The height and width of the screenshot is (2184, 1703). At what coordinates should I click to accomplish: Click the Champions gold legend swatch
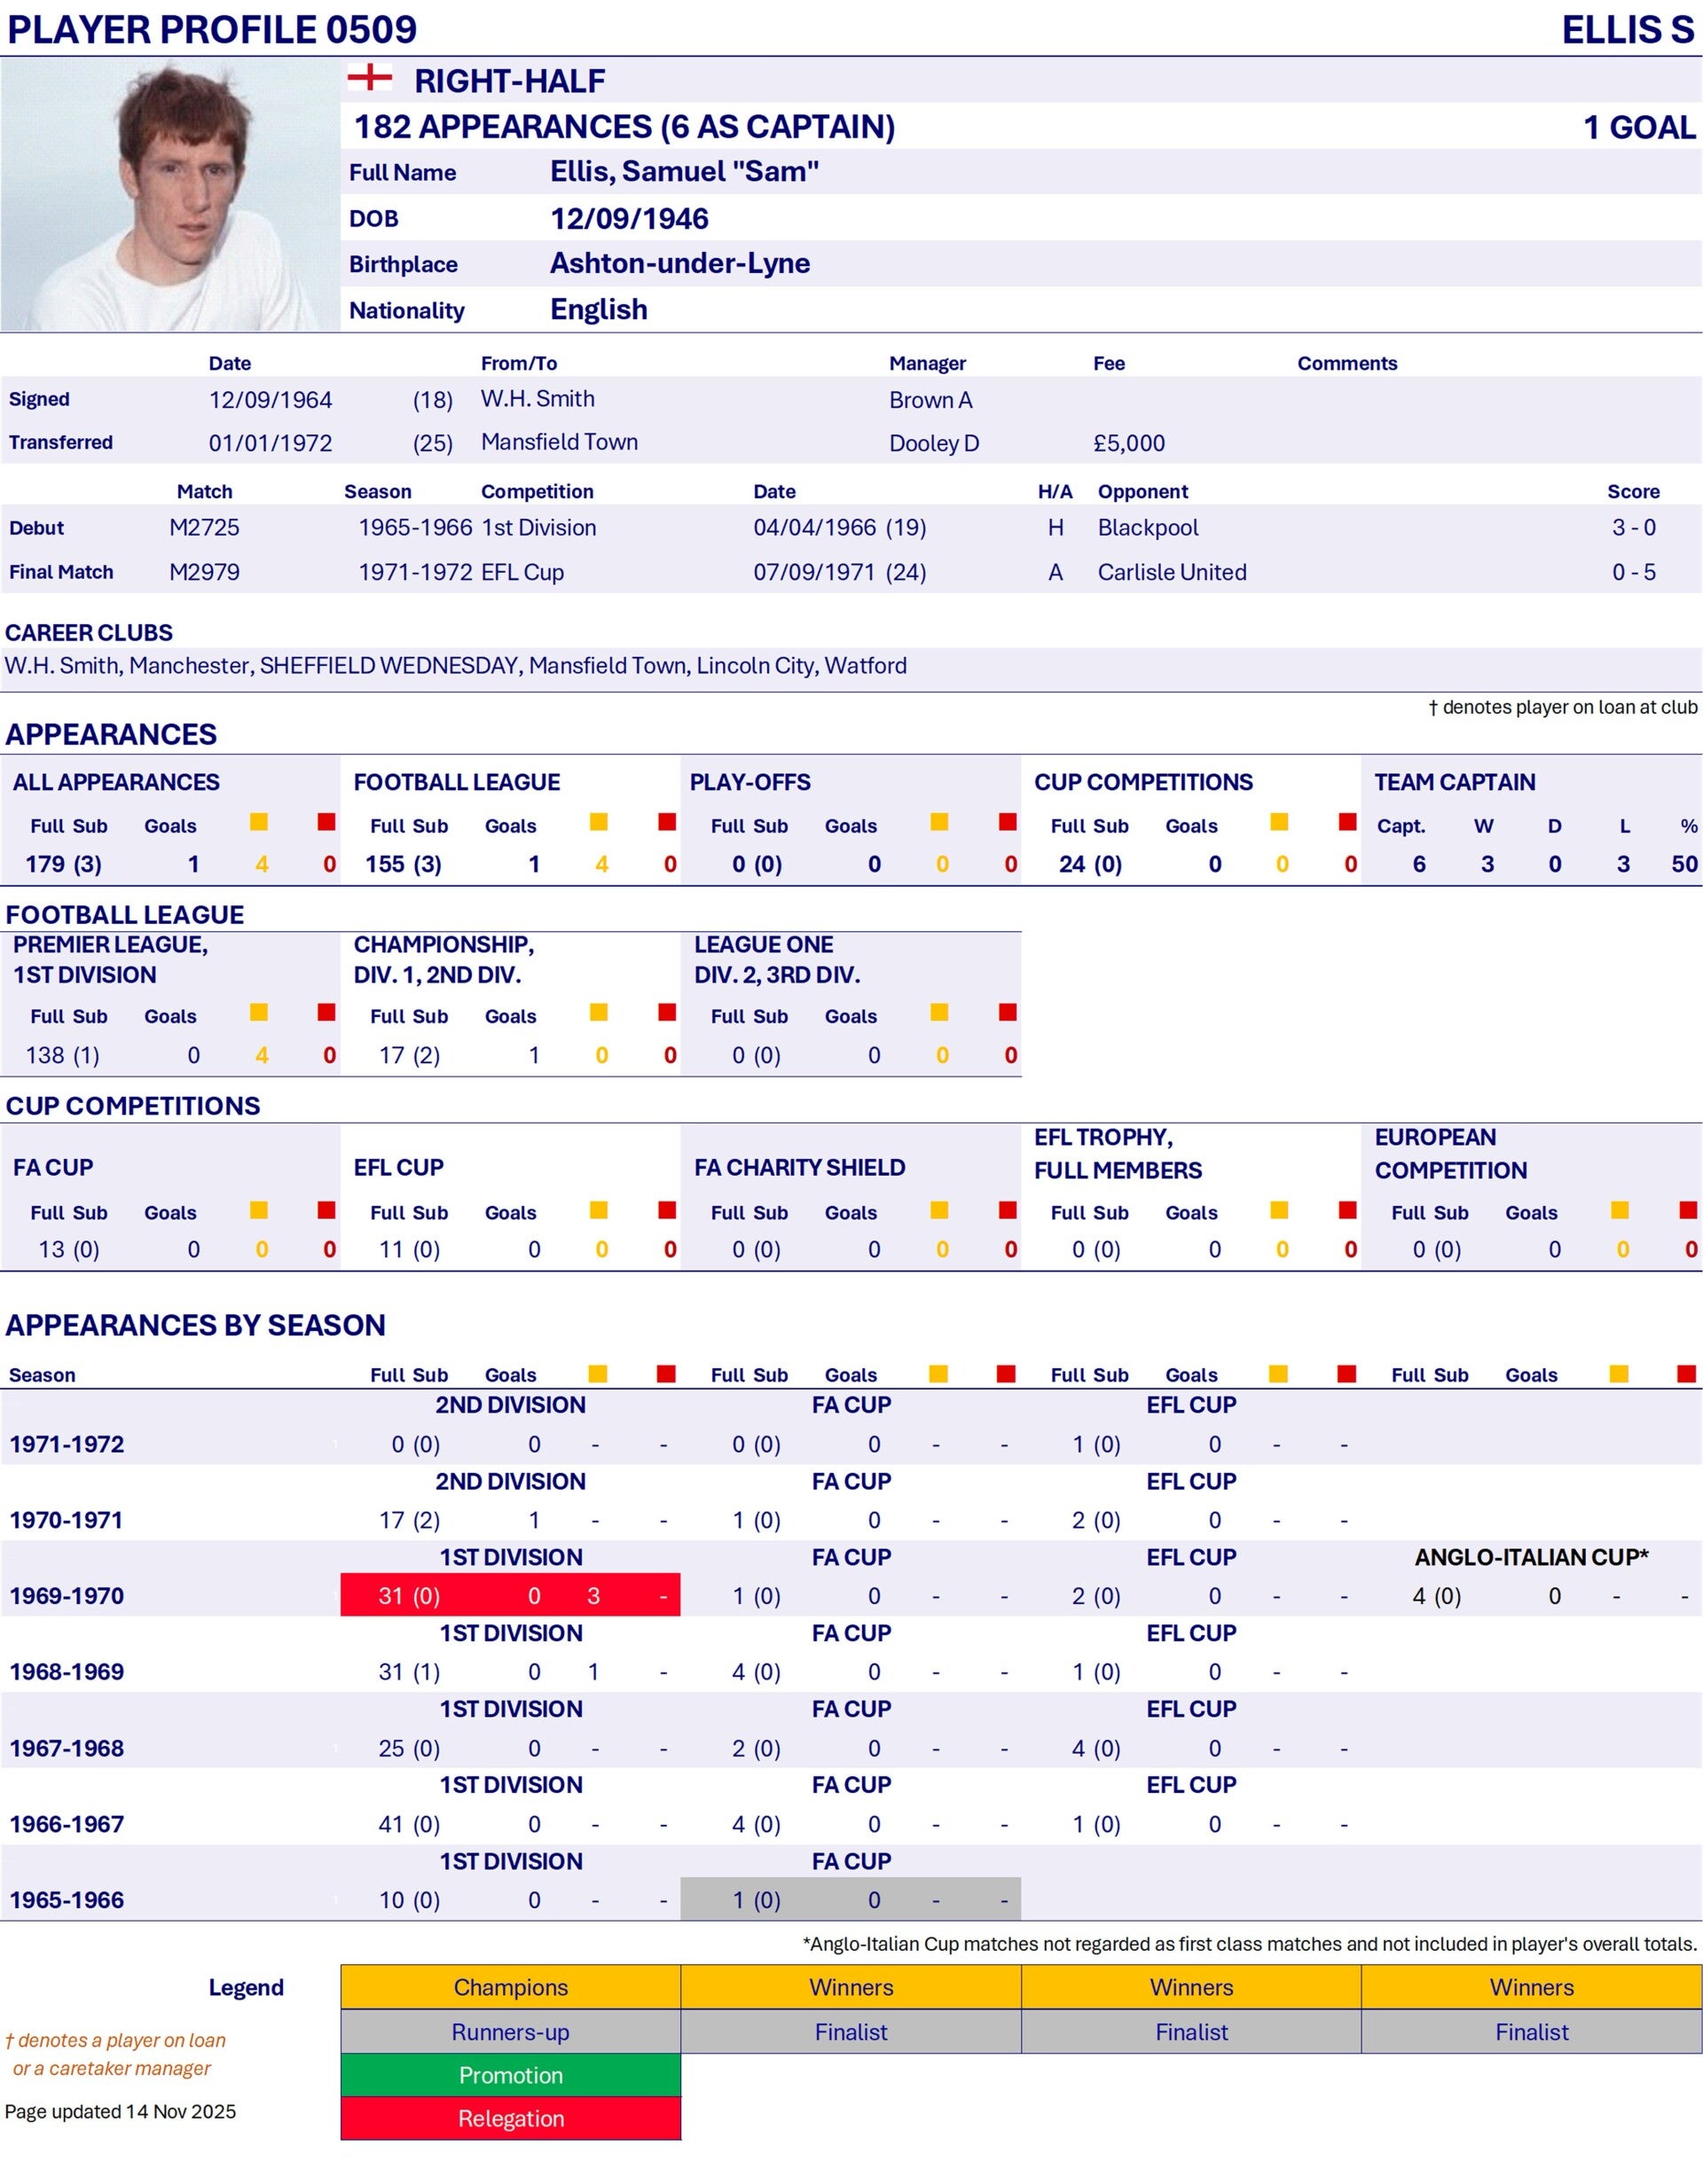click(x=510, y=1986)
